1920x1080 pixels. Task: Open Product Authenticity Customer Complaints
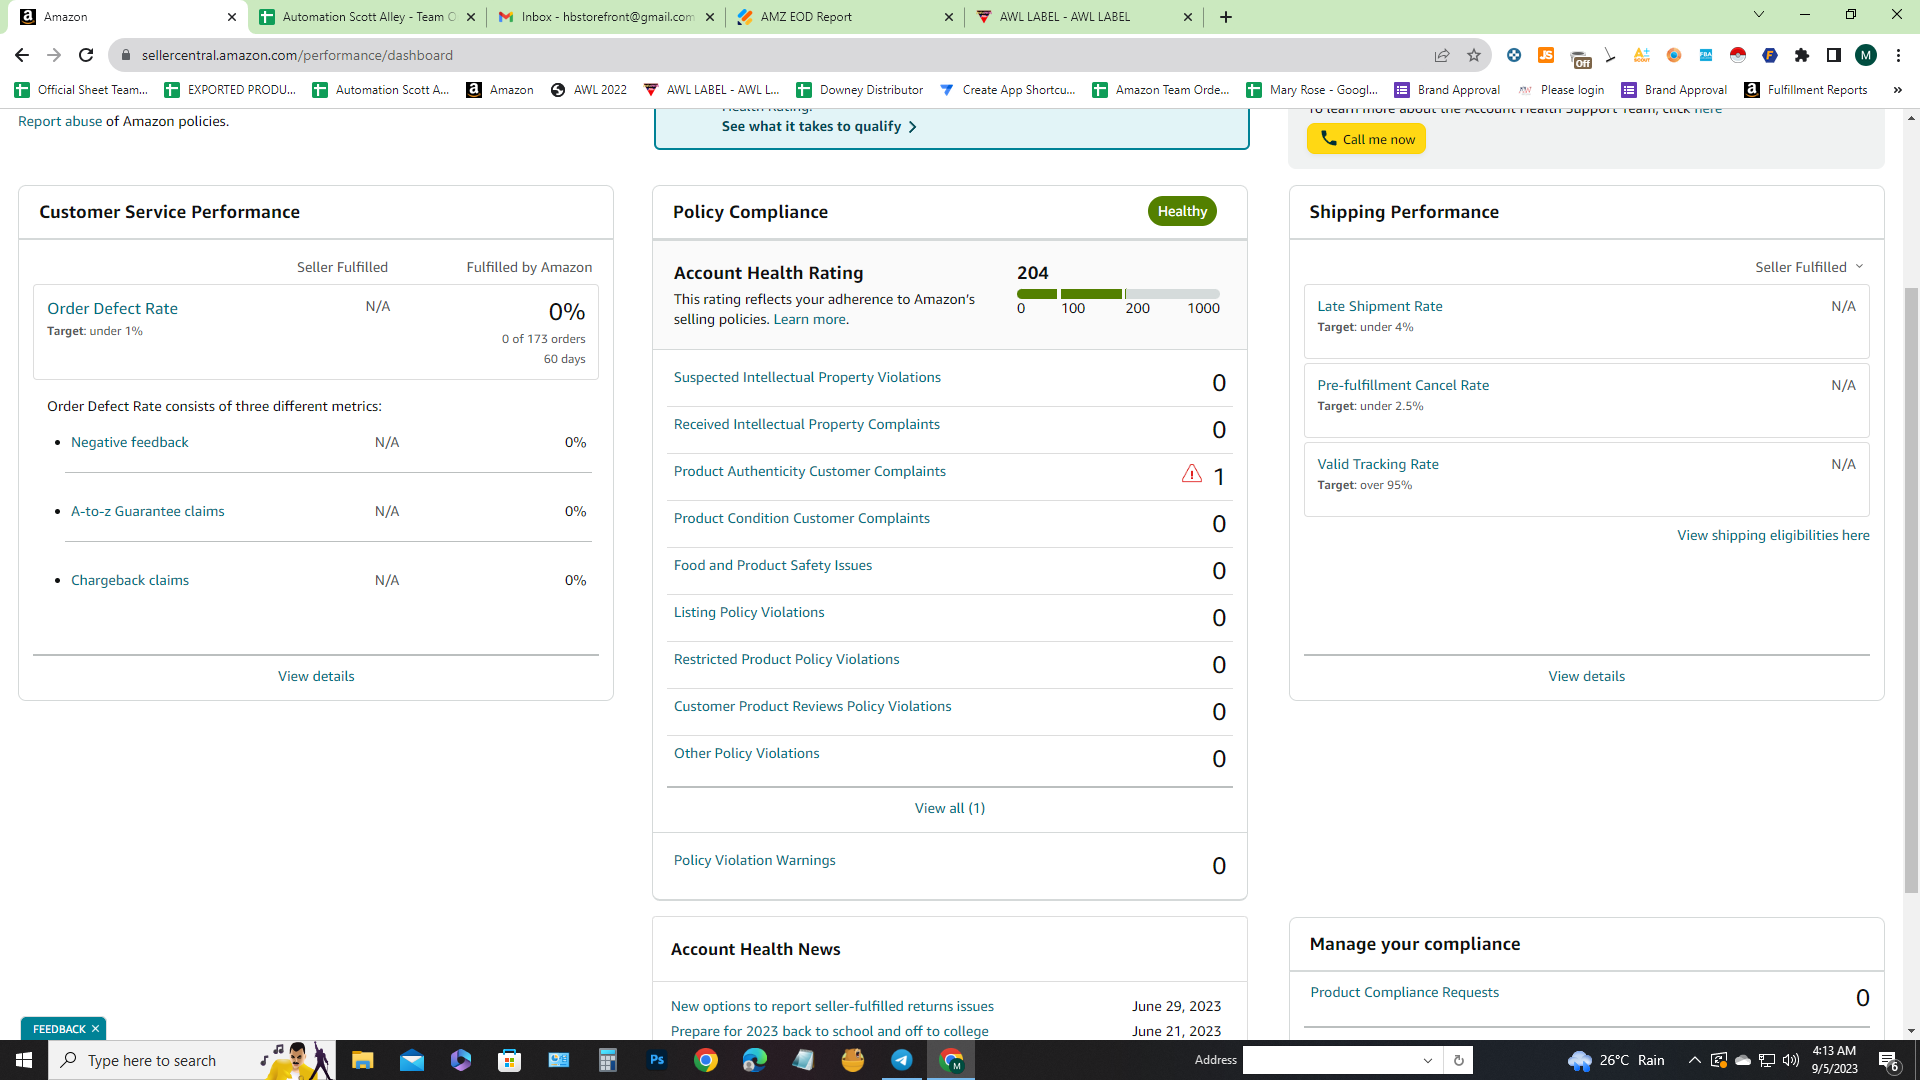click(809, 471)
